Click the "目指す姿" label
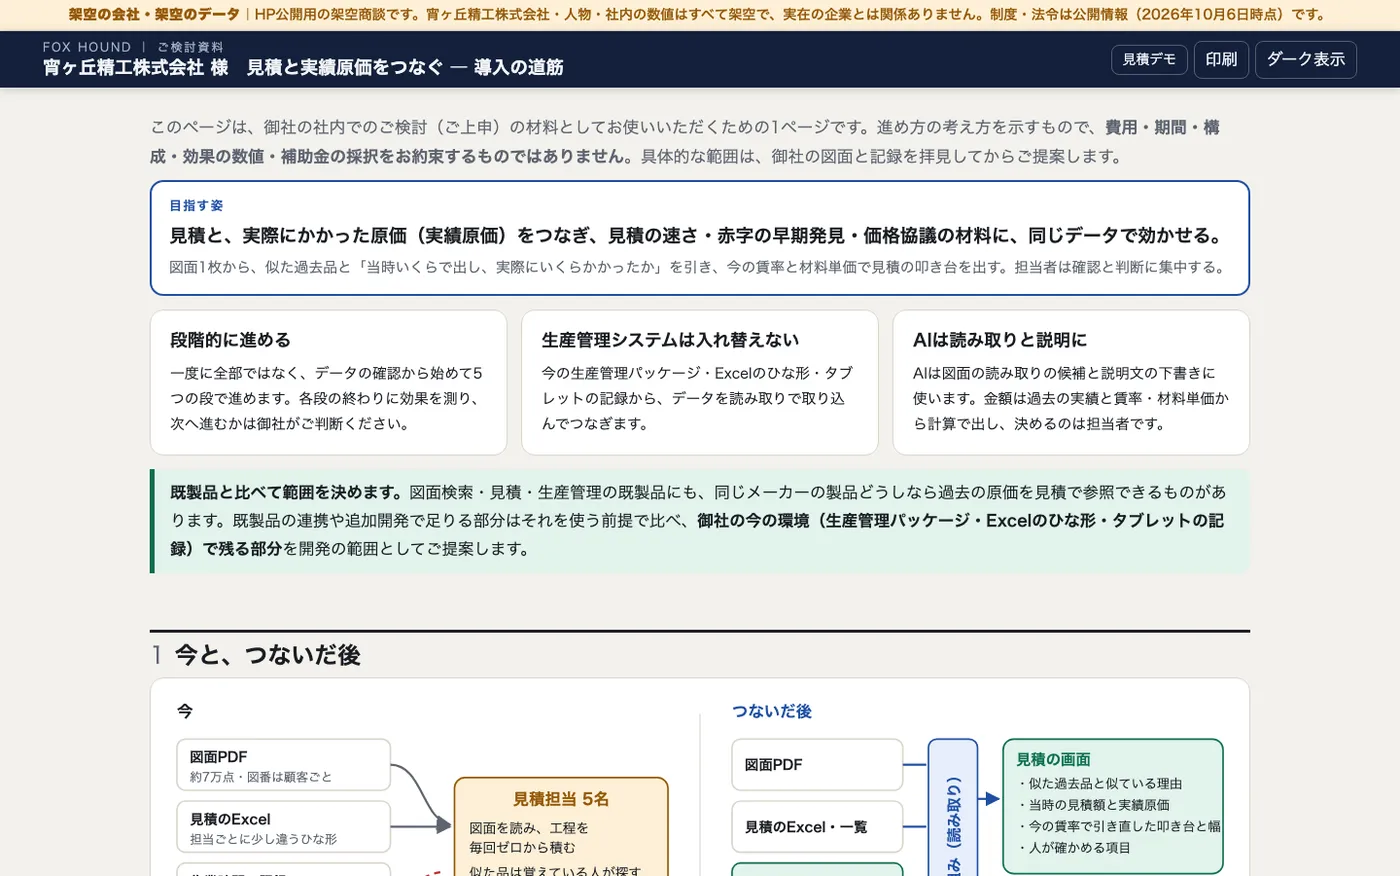This screenshot has width=1400, height=876. [196, 205]
